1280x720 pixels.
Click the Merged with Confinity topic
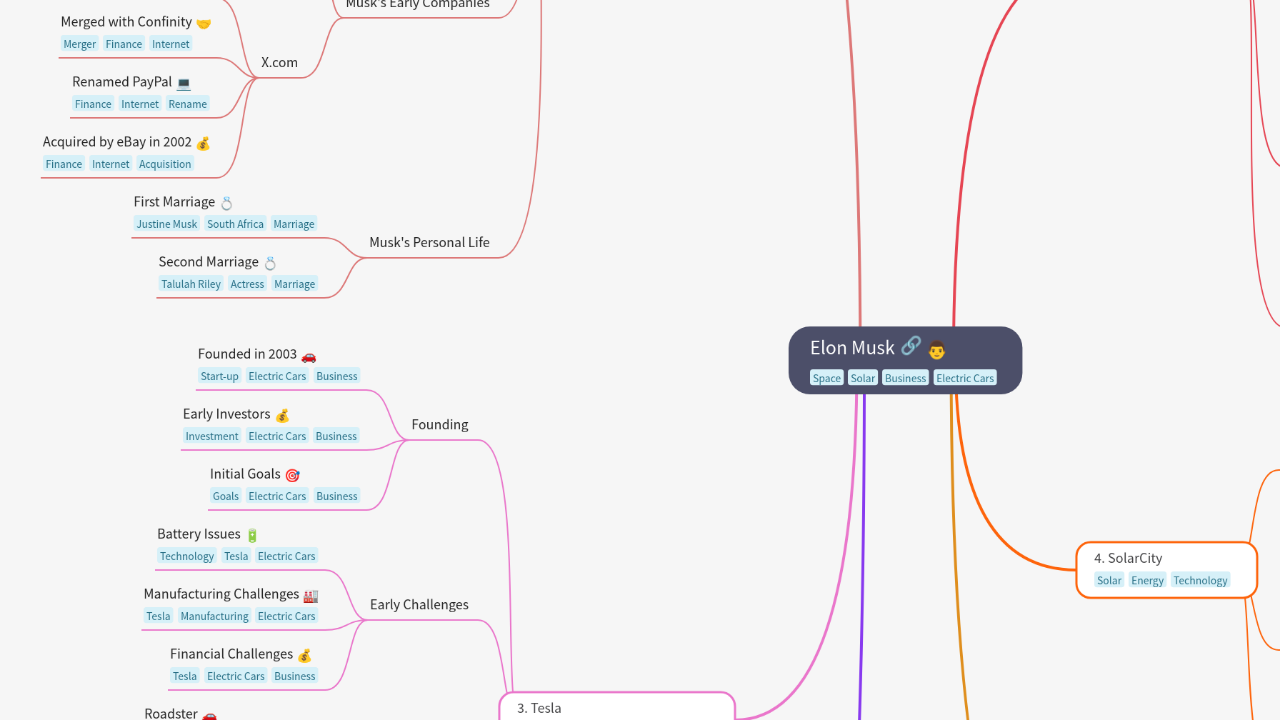[x=126, y=22]
